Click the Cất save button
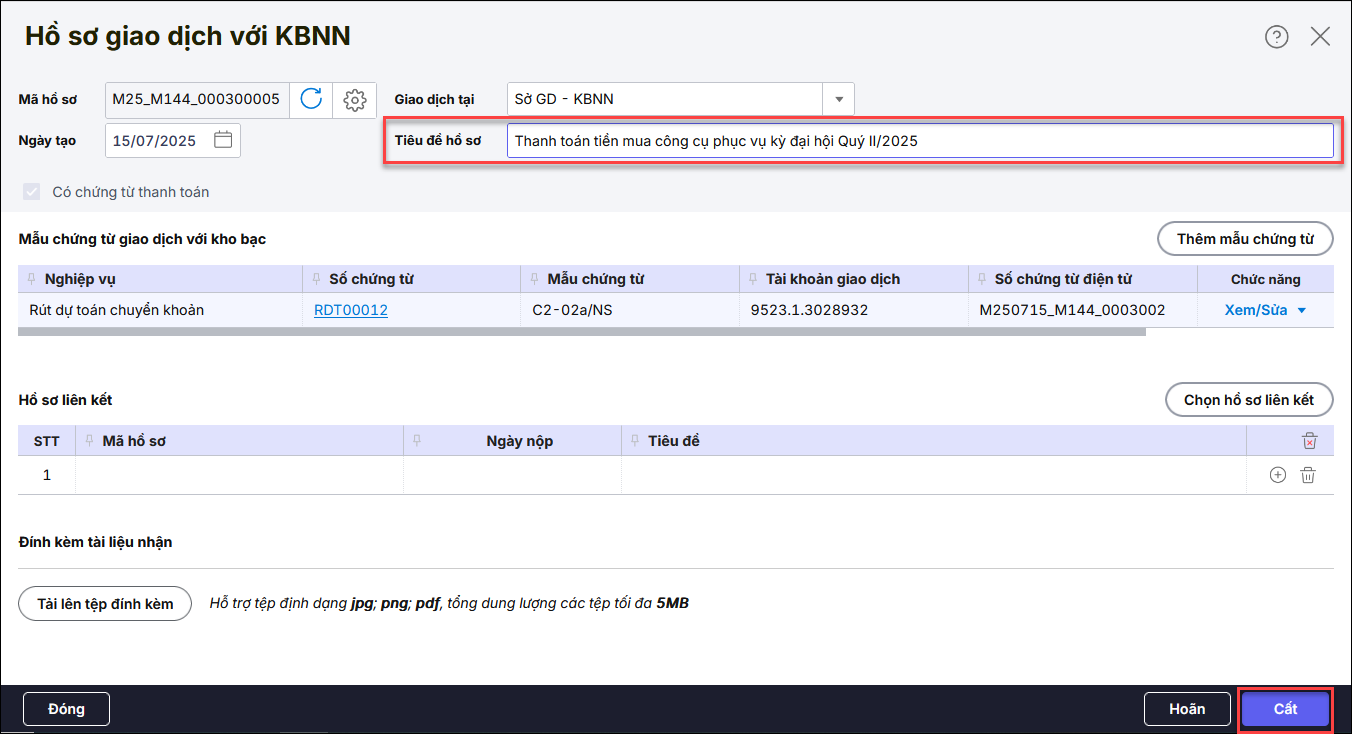 click(1285, 709)
